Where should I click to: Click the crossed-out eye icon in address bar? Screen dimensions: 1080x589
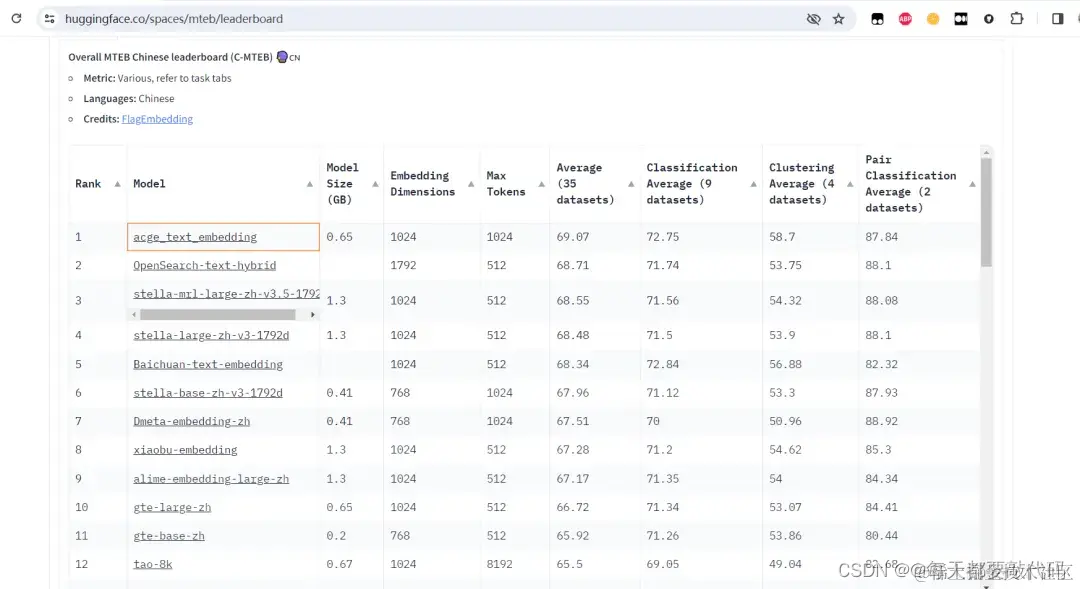(x=813, y=19)
